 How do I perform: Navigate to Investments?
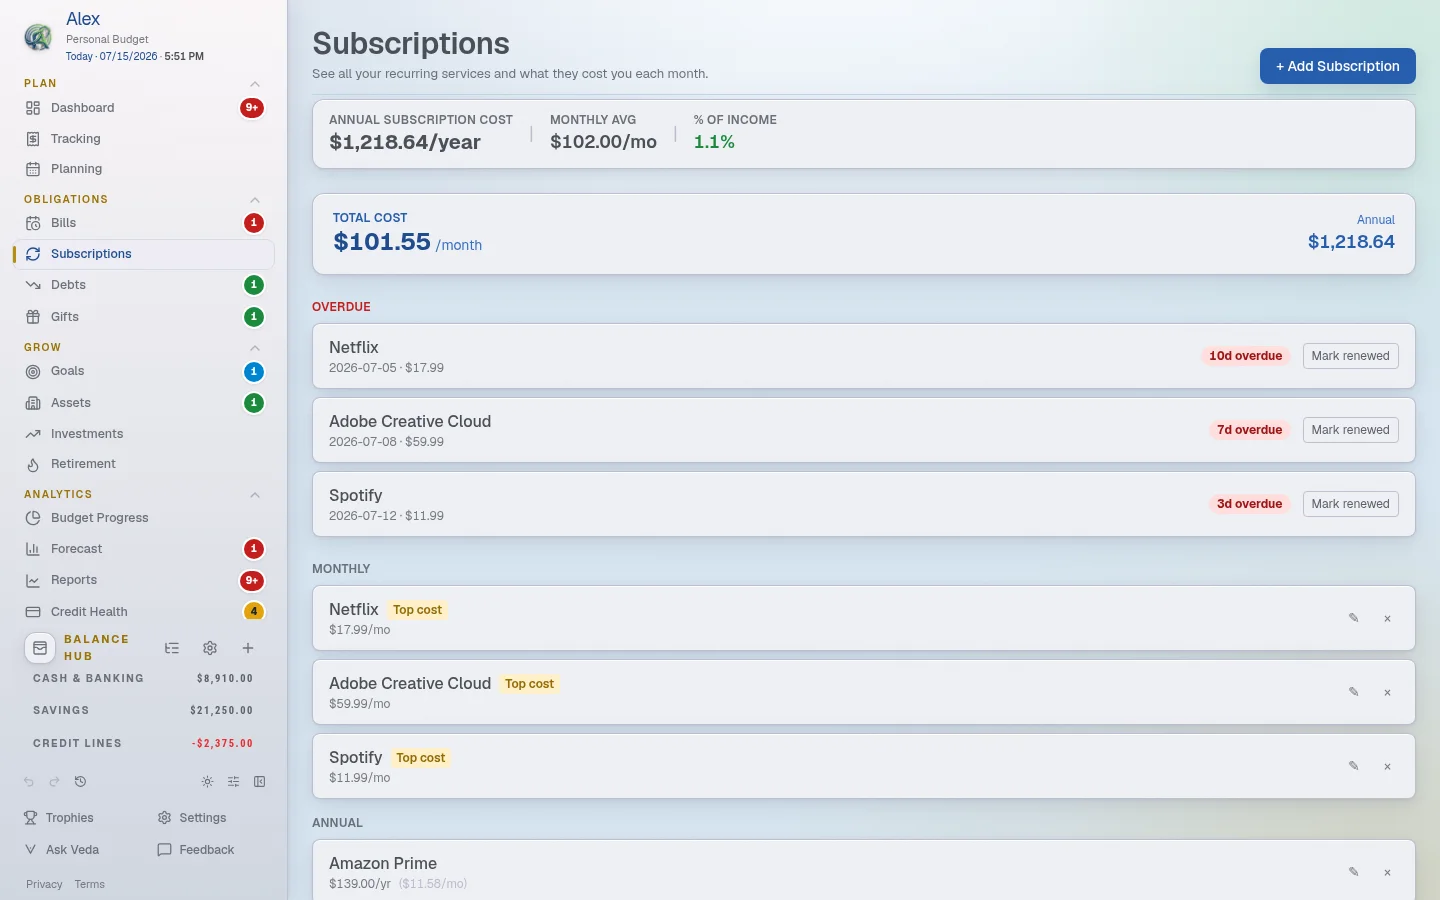[x=144, y=434]
